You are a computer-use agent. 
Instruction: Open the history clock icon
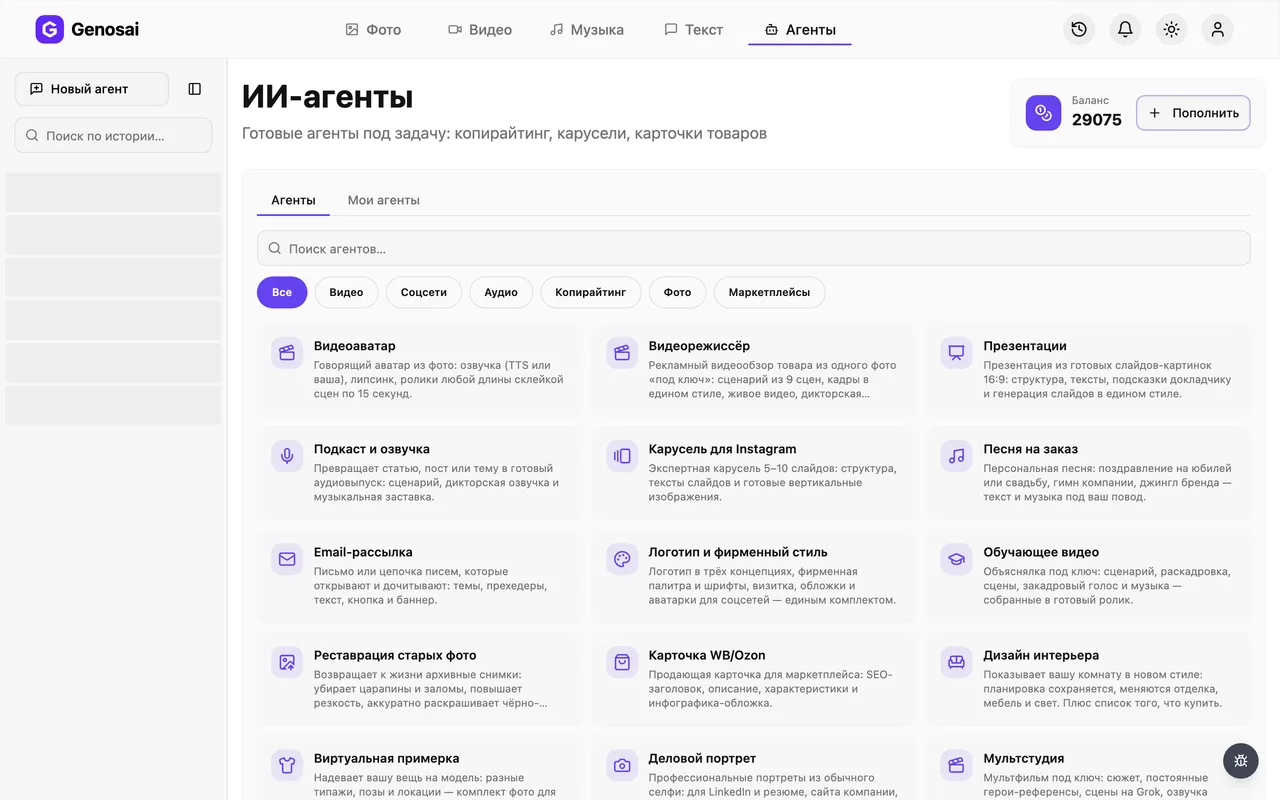coord(1079,30)
